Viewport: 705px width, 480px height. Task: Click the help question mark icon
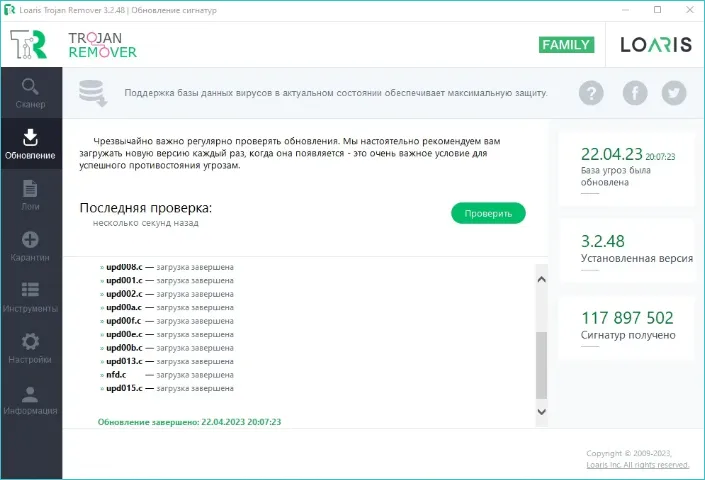point(591,93)
